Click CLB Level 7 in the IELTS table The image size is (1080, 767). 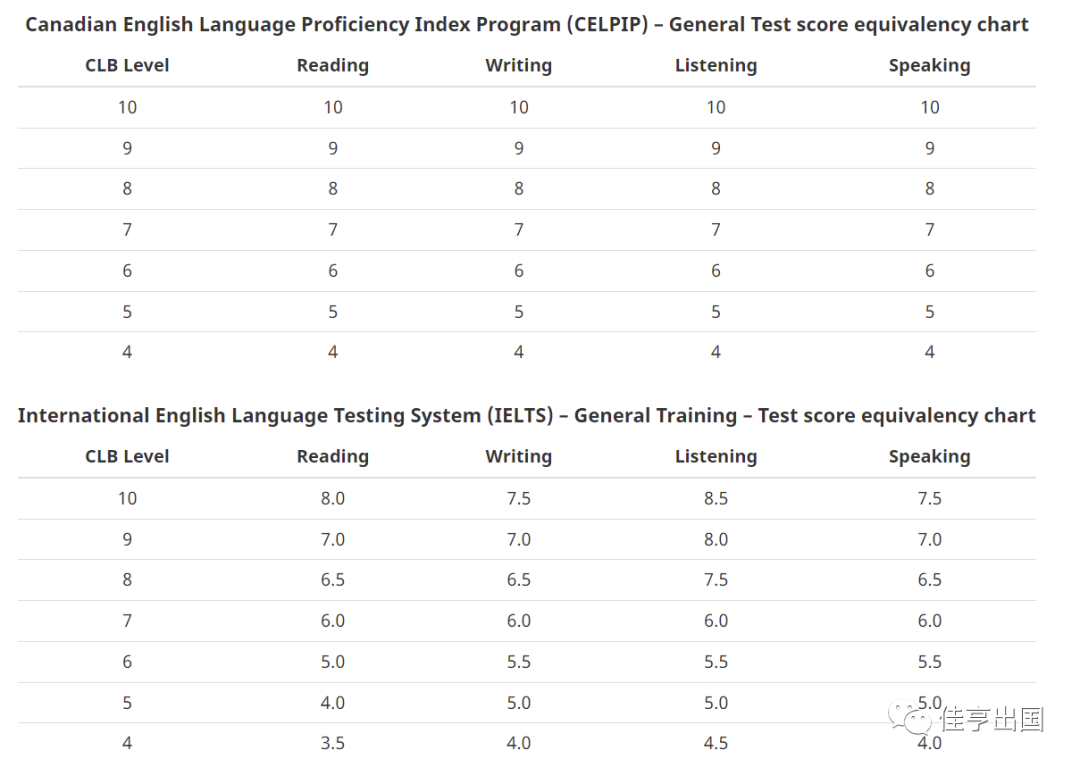tap(127, 621)
